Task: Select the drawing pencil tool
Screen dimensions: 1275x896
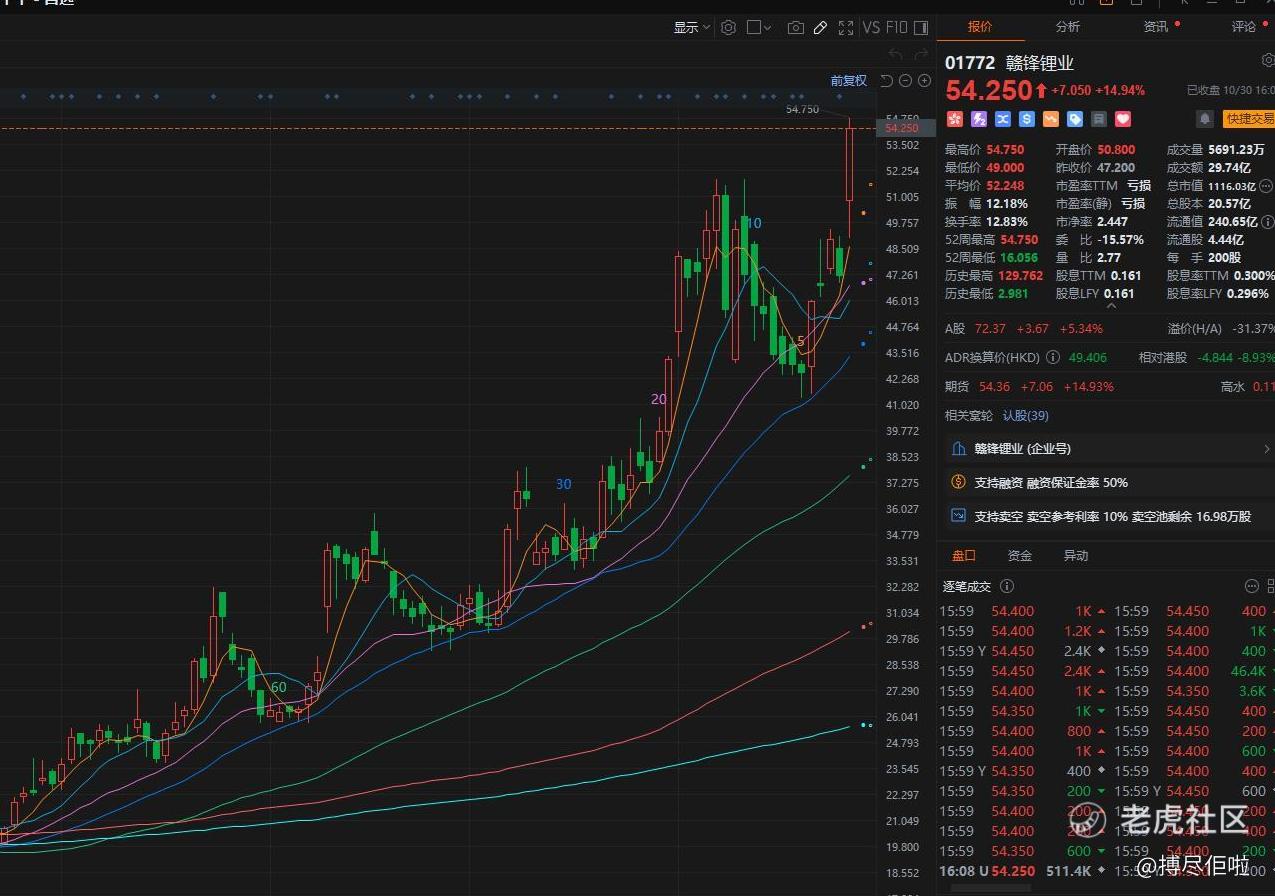Action: point(820,28)
